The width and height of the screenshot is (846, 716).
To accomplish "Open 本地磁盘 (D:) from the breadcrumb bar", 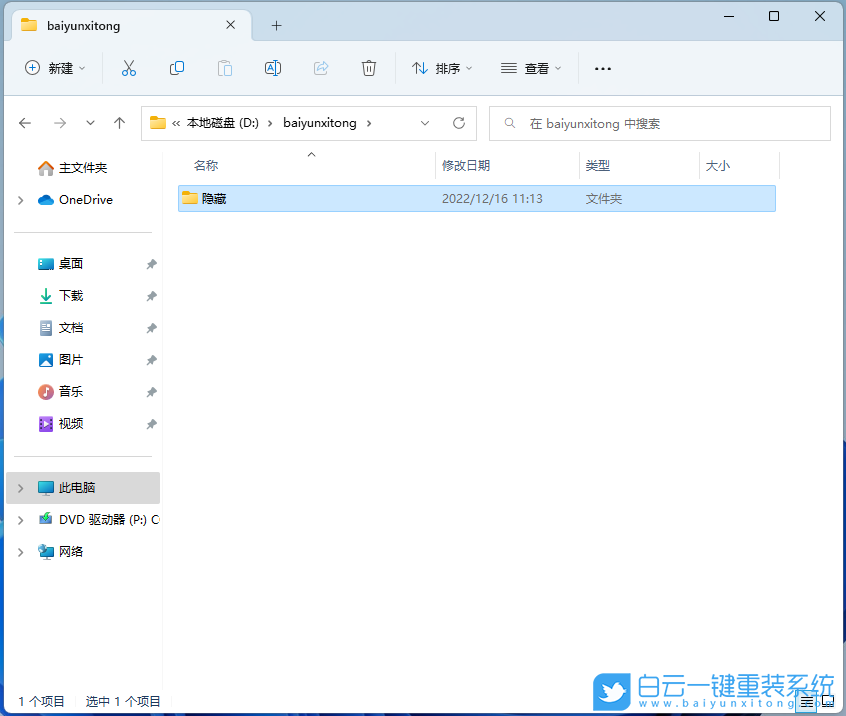I will (x=222, y=122).
